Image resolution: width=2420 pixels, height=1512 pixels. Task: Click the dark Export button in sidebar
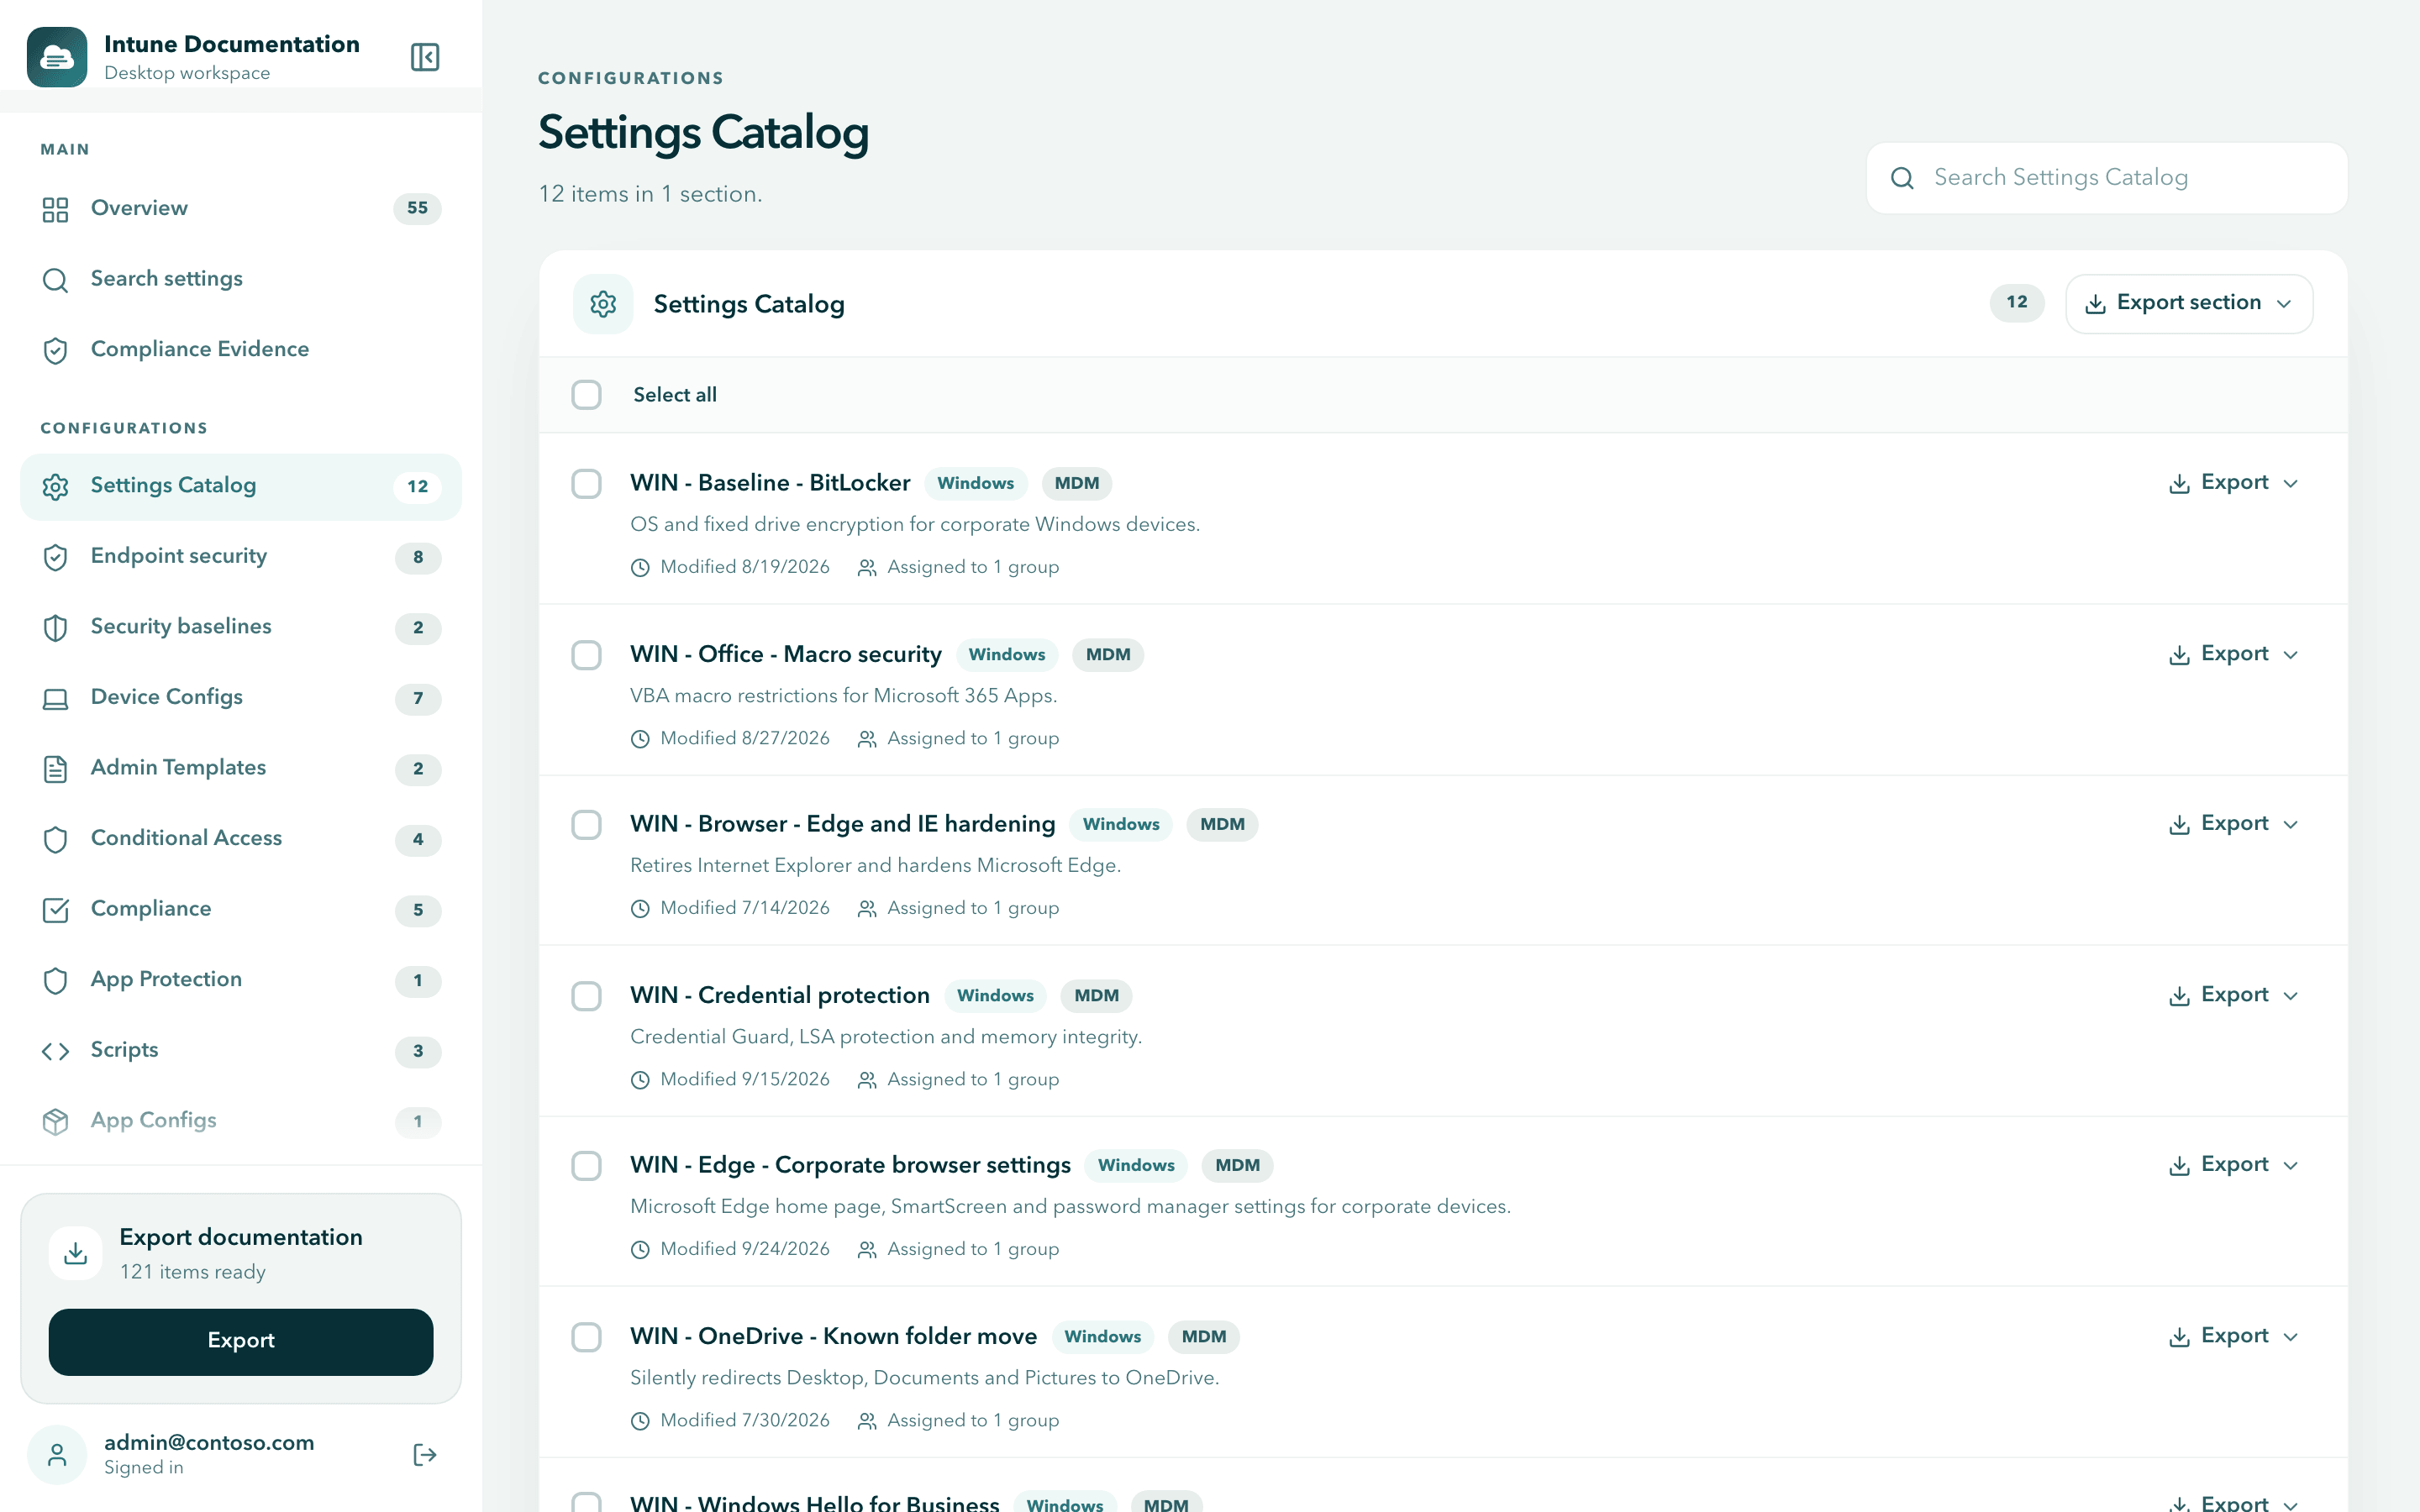click(x=241, y=1341)
